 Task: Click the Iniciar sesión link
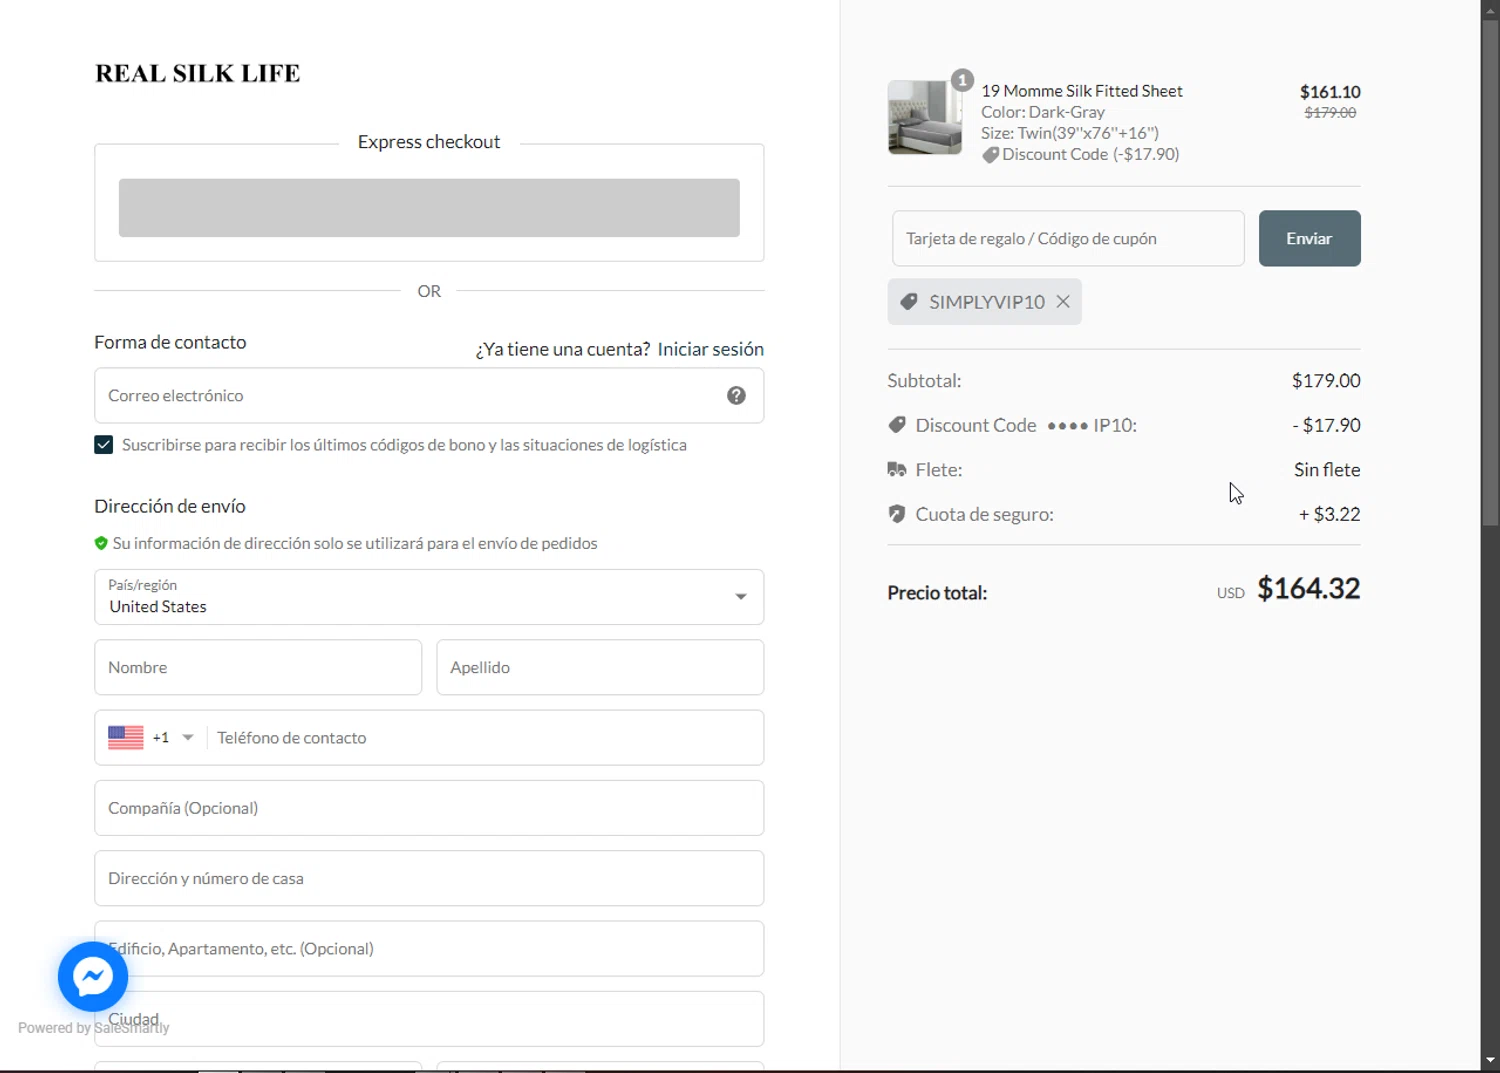point(710,349)
